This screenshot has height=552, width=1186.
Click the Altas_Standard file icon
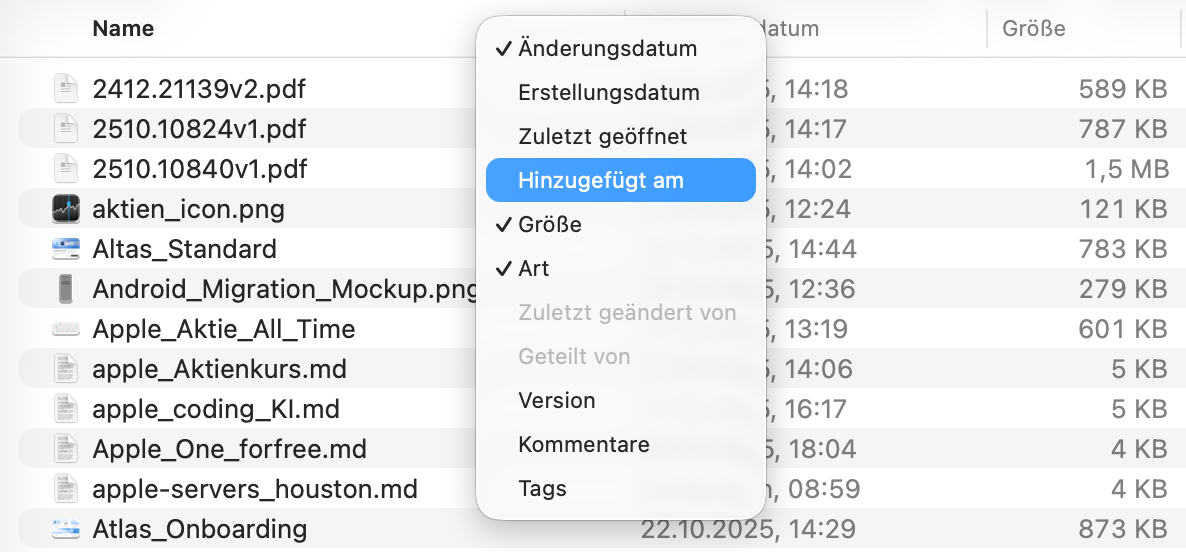tap(65, 249)
